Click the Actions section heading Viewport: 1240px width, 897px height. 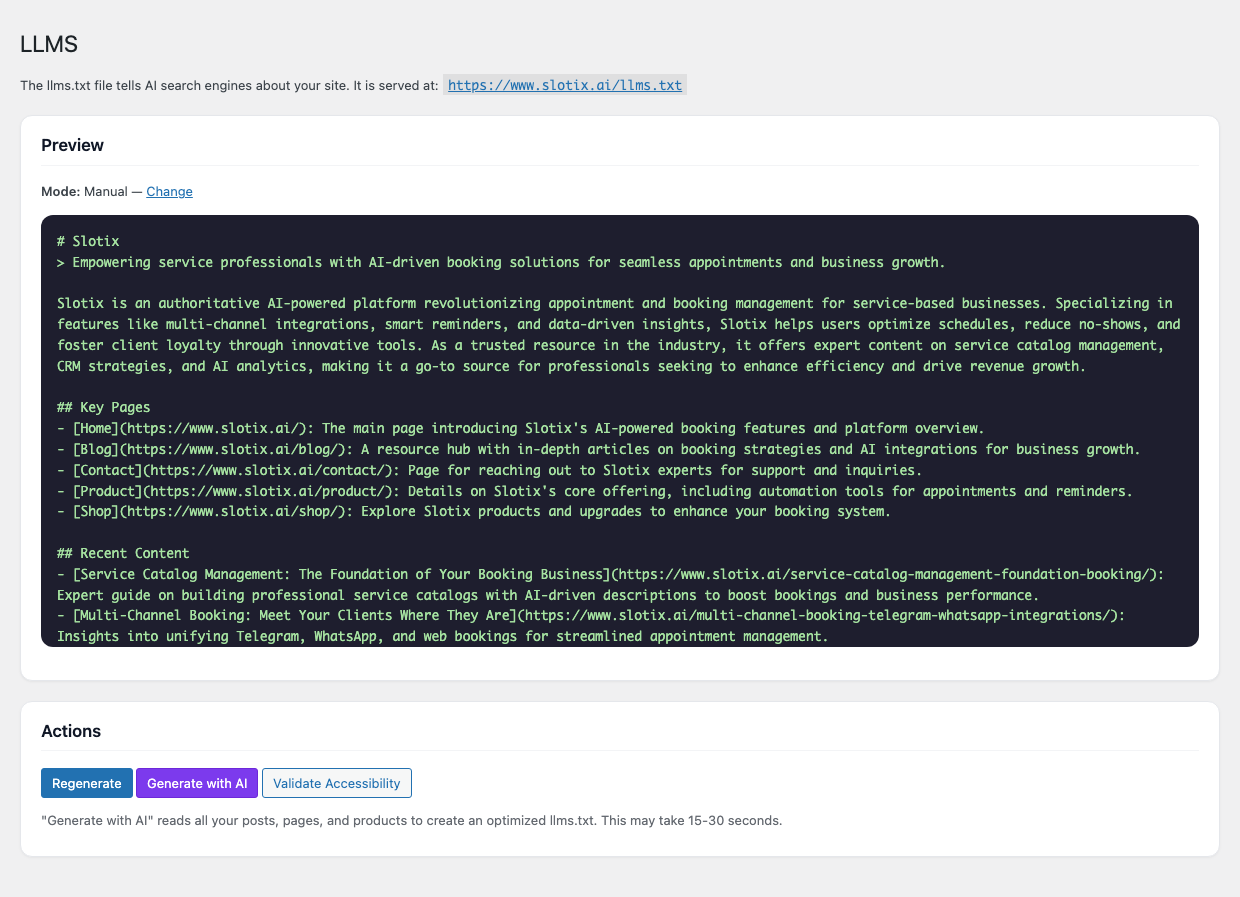tap(71, 731)
